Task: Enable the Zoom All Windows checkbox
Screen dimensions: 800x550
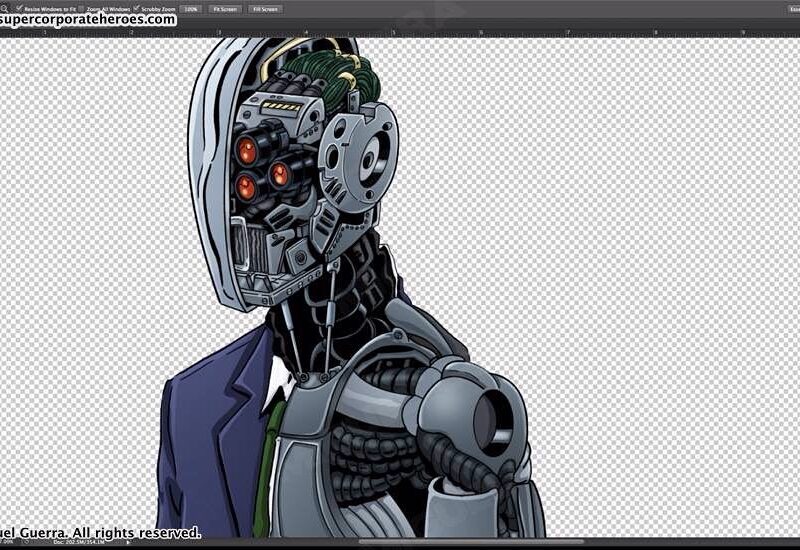Action: point(82,8)
